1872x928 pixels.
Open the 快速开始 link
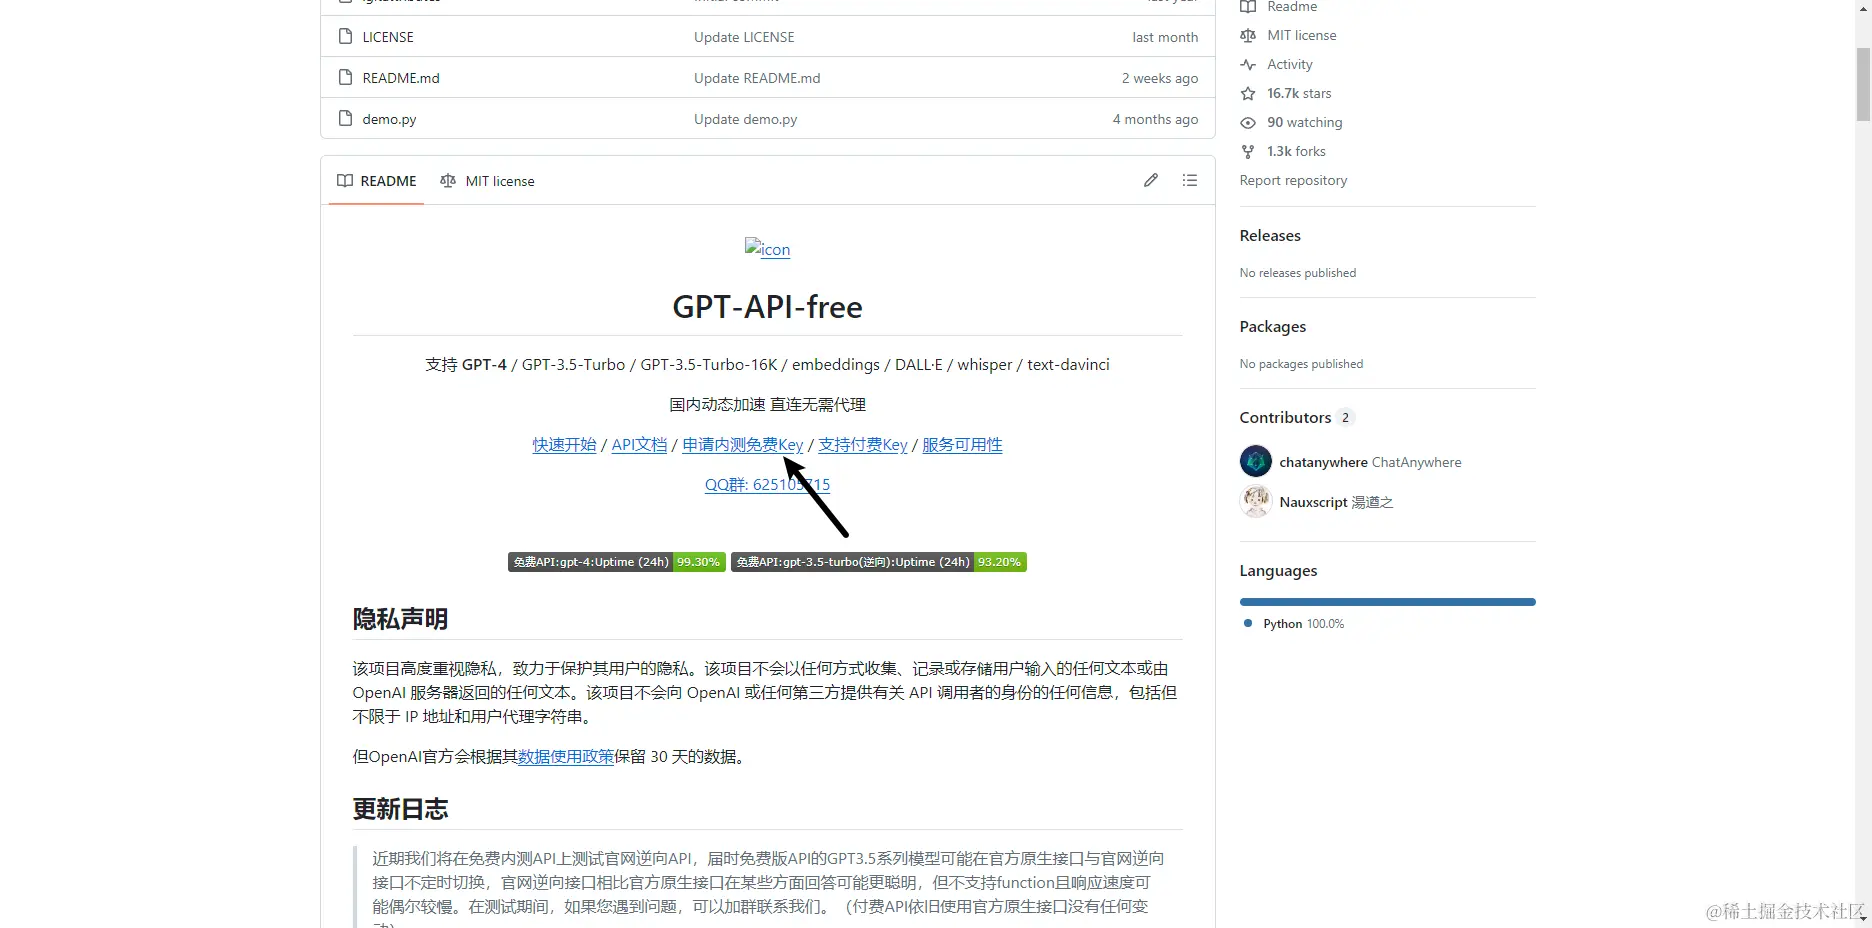564,445
